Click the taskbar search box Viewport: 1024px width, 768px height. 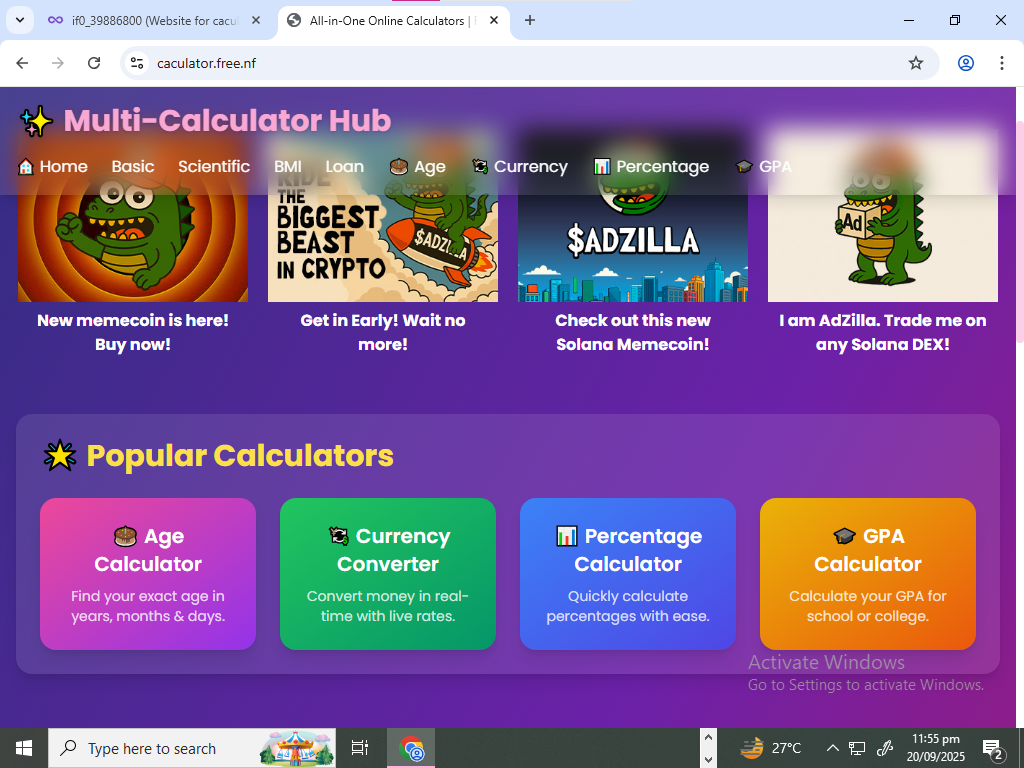coord(192,748)
